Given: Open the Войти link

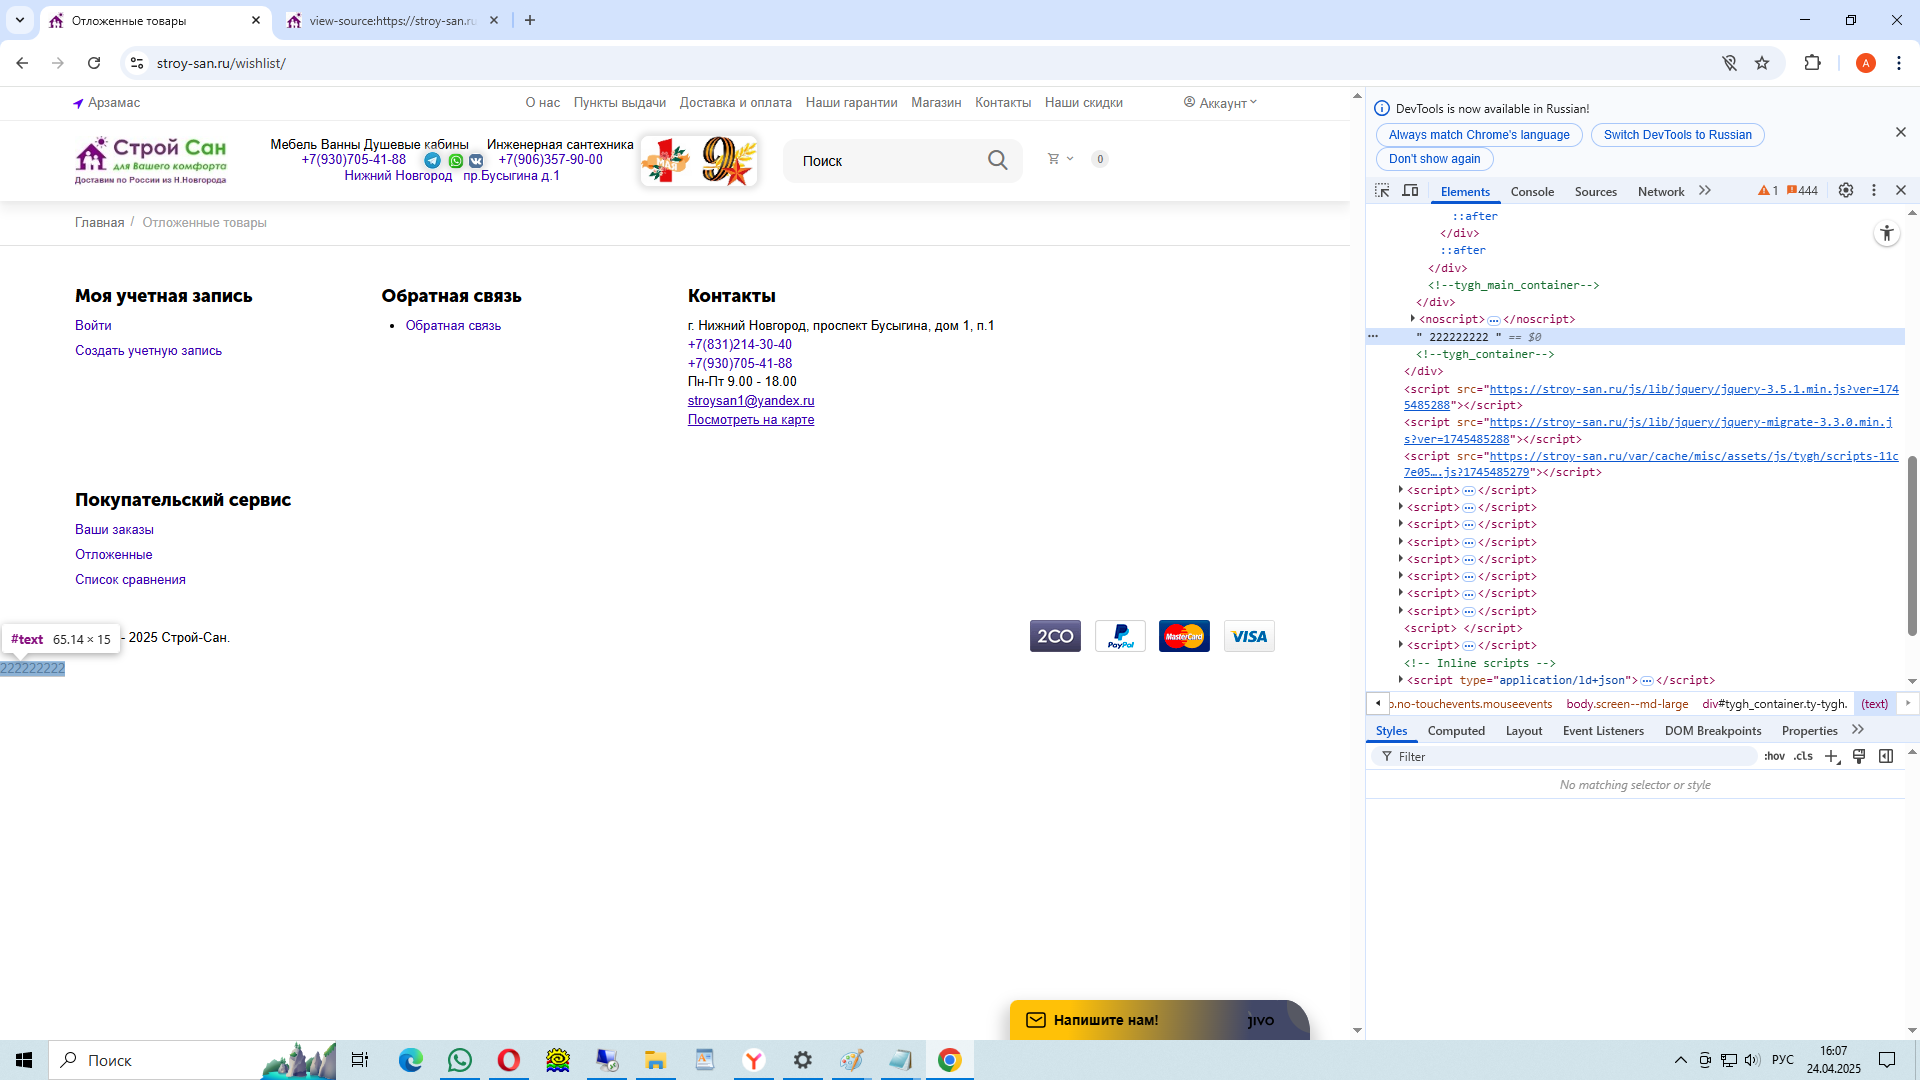Looking at the screenshot, I should pyautogui.click(x=93, y=326).
